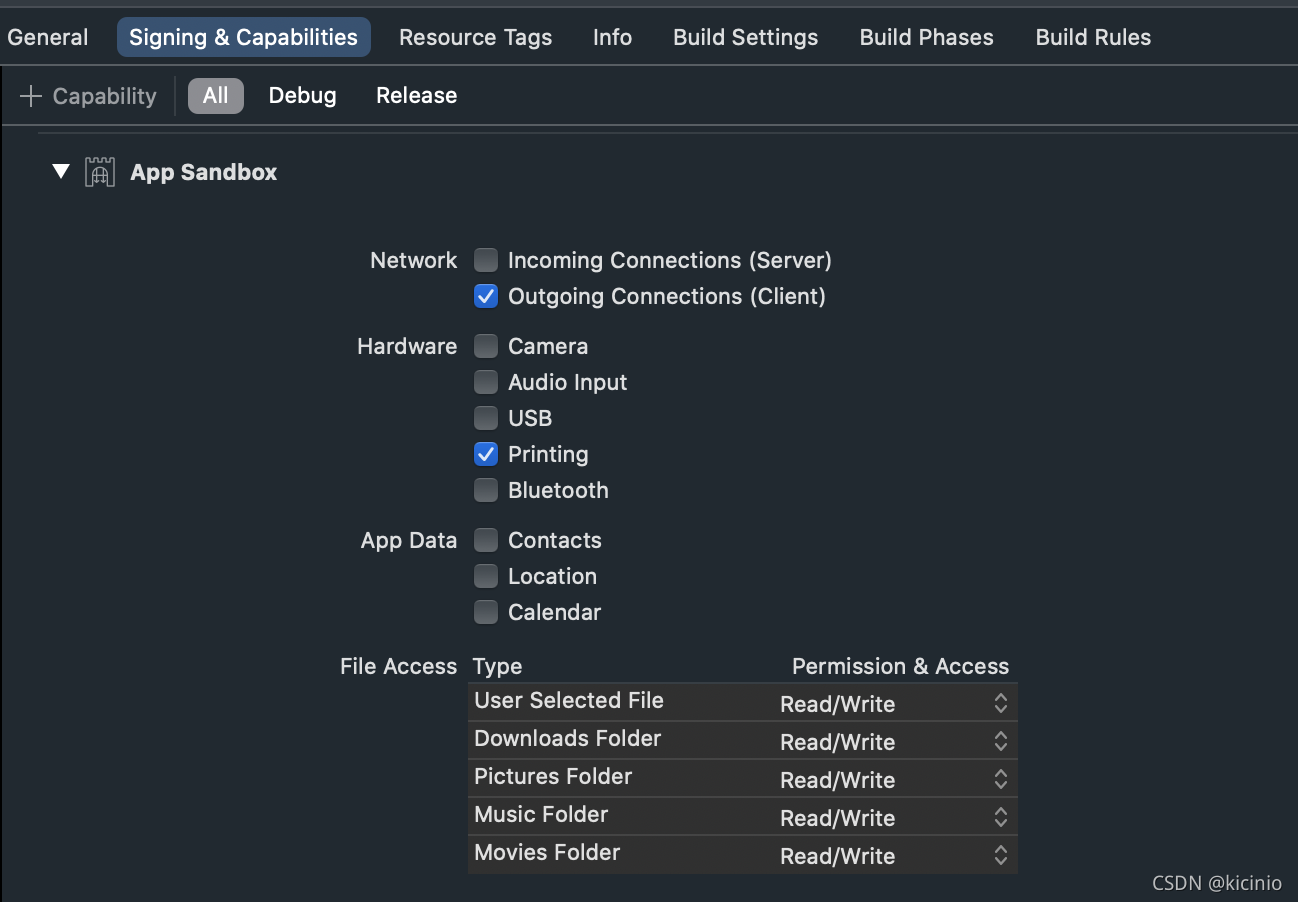Disable the Printing checkbox
The height and width of the screenshot is (902, 1298).
(486, 455)
